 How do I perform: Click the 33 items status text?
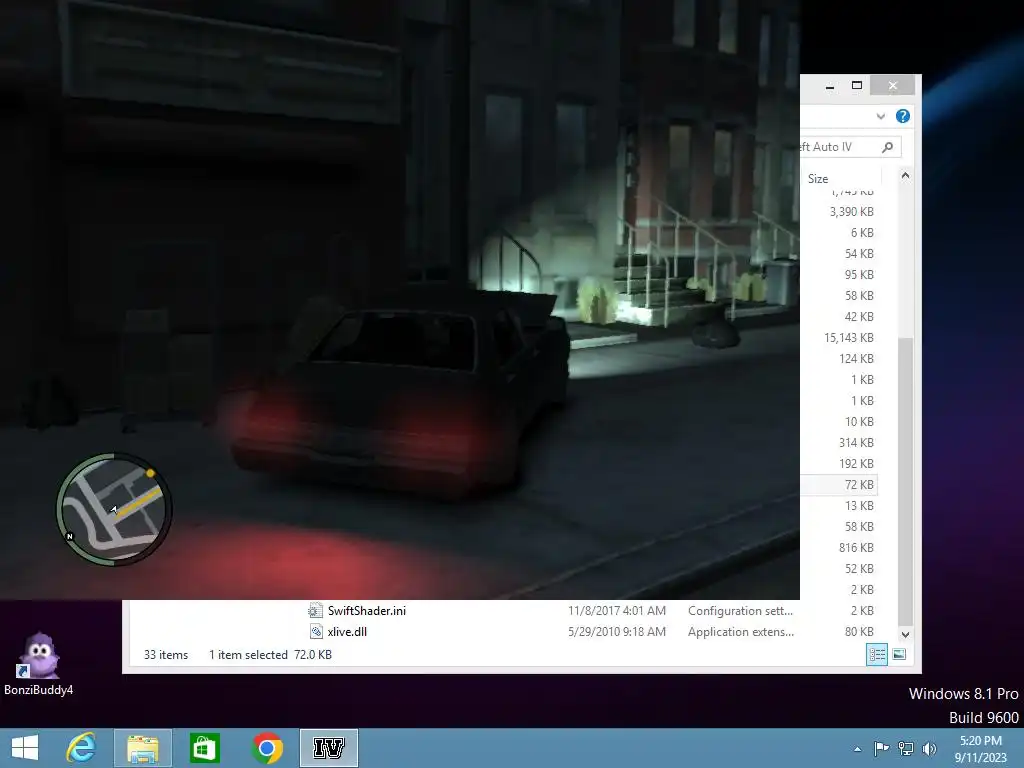pyautogui.click(x=166, y=654)
